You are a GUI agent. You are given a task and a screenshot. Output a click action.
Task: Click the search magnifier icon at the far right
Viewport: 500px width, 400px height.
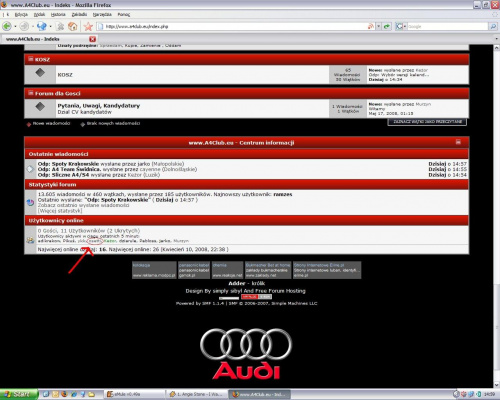(x=493, y=26)
